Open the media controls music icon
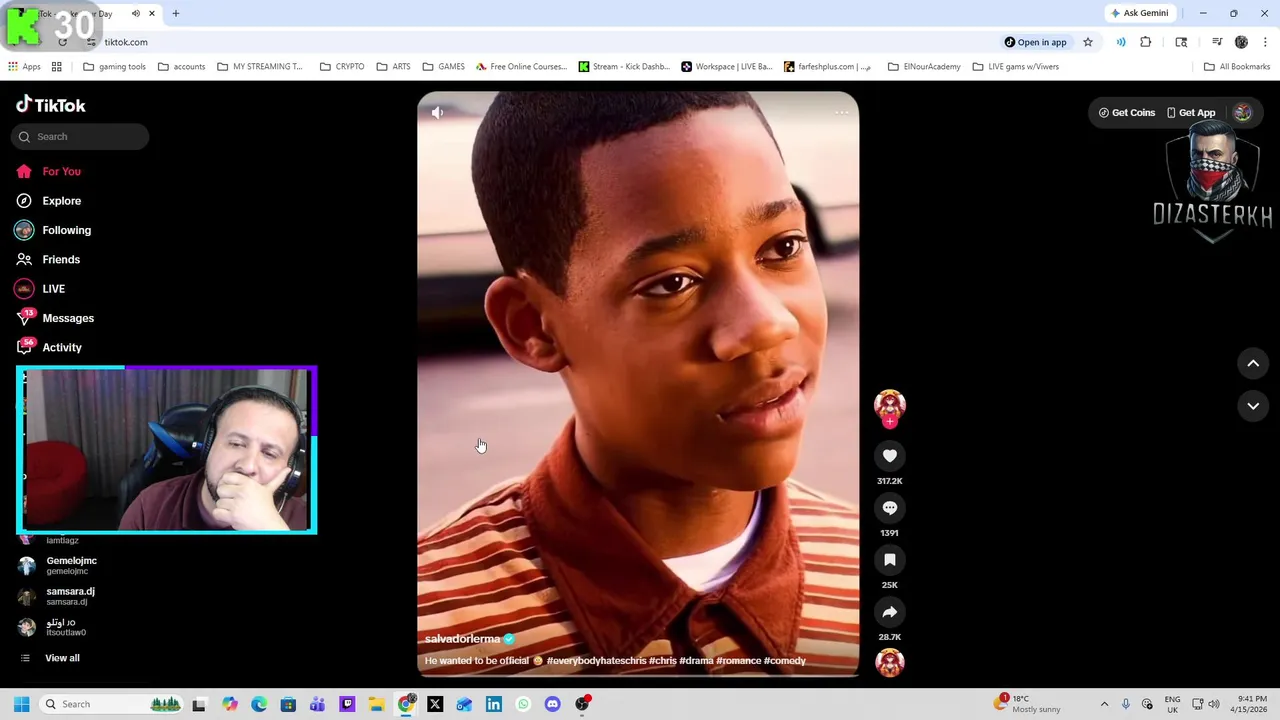 pos(1217,42)
